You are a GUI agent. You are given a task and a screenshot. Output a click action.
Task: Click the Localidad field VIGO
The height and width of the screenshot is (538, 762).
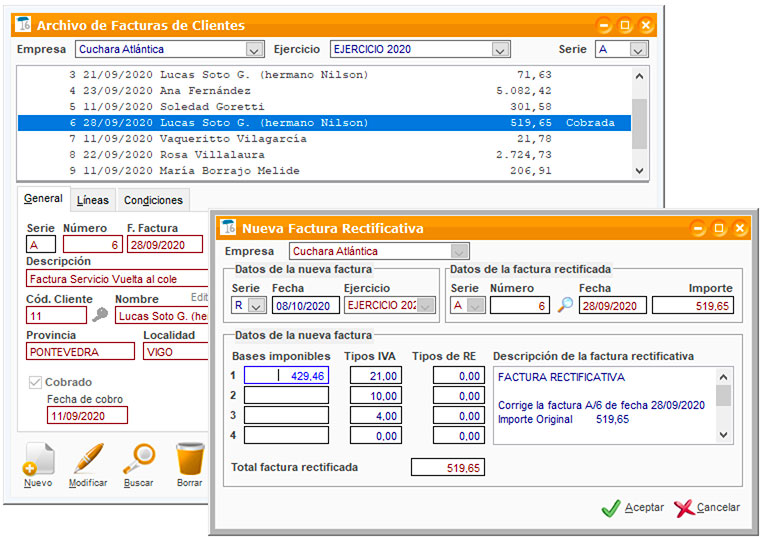point(176,351)
